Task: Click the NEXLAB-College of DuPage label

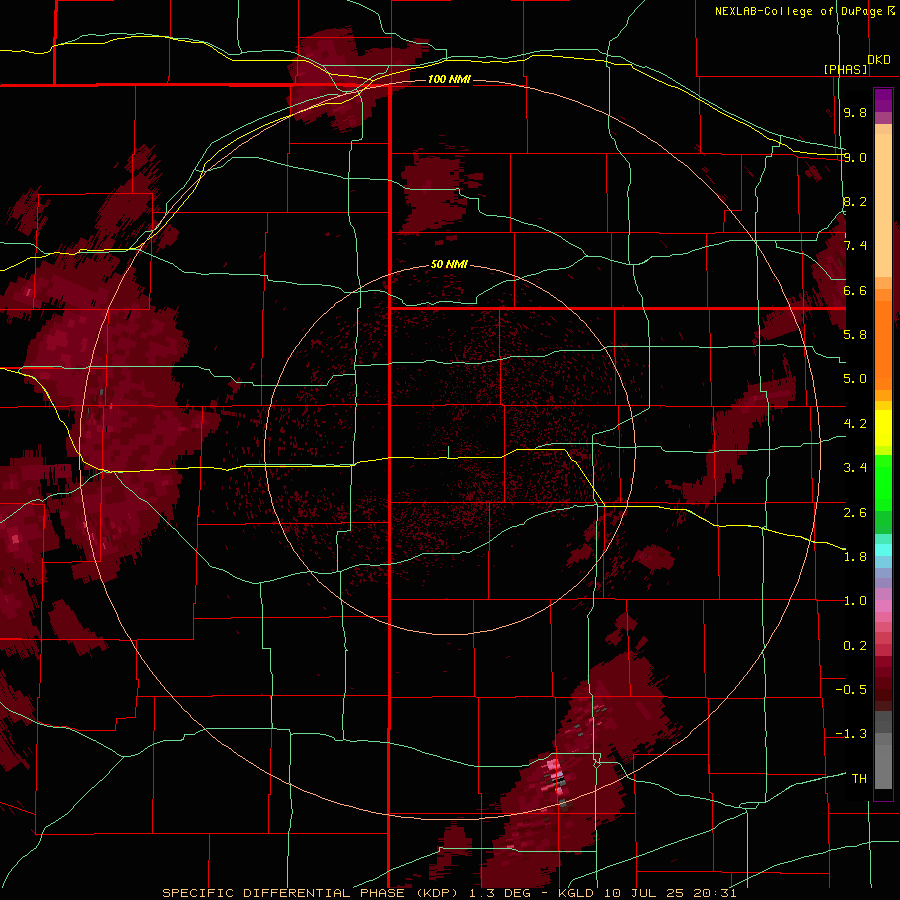Action: (800, 11)
